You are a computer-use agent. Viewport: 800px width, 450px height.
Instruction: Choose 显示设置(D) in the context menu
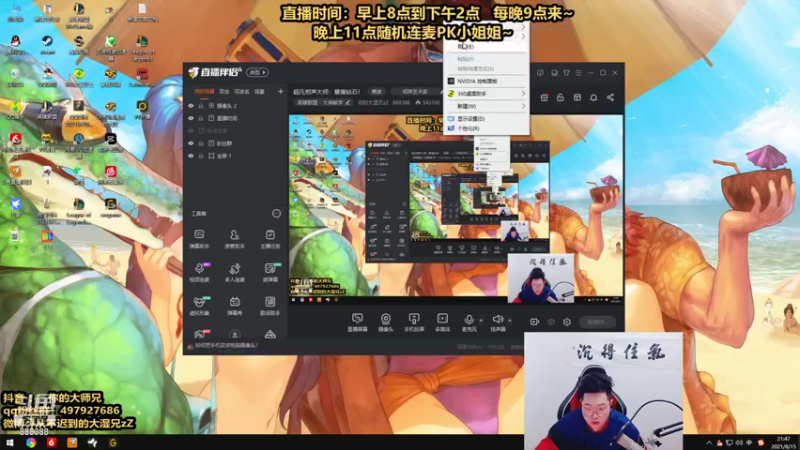tap(487, 118)
